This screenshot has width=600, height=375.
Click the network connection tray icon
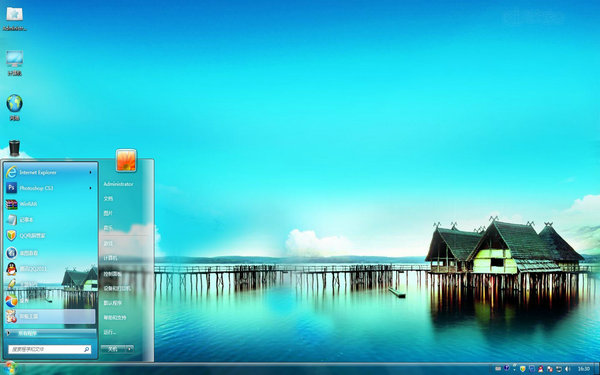point(559,369)
